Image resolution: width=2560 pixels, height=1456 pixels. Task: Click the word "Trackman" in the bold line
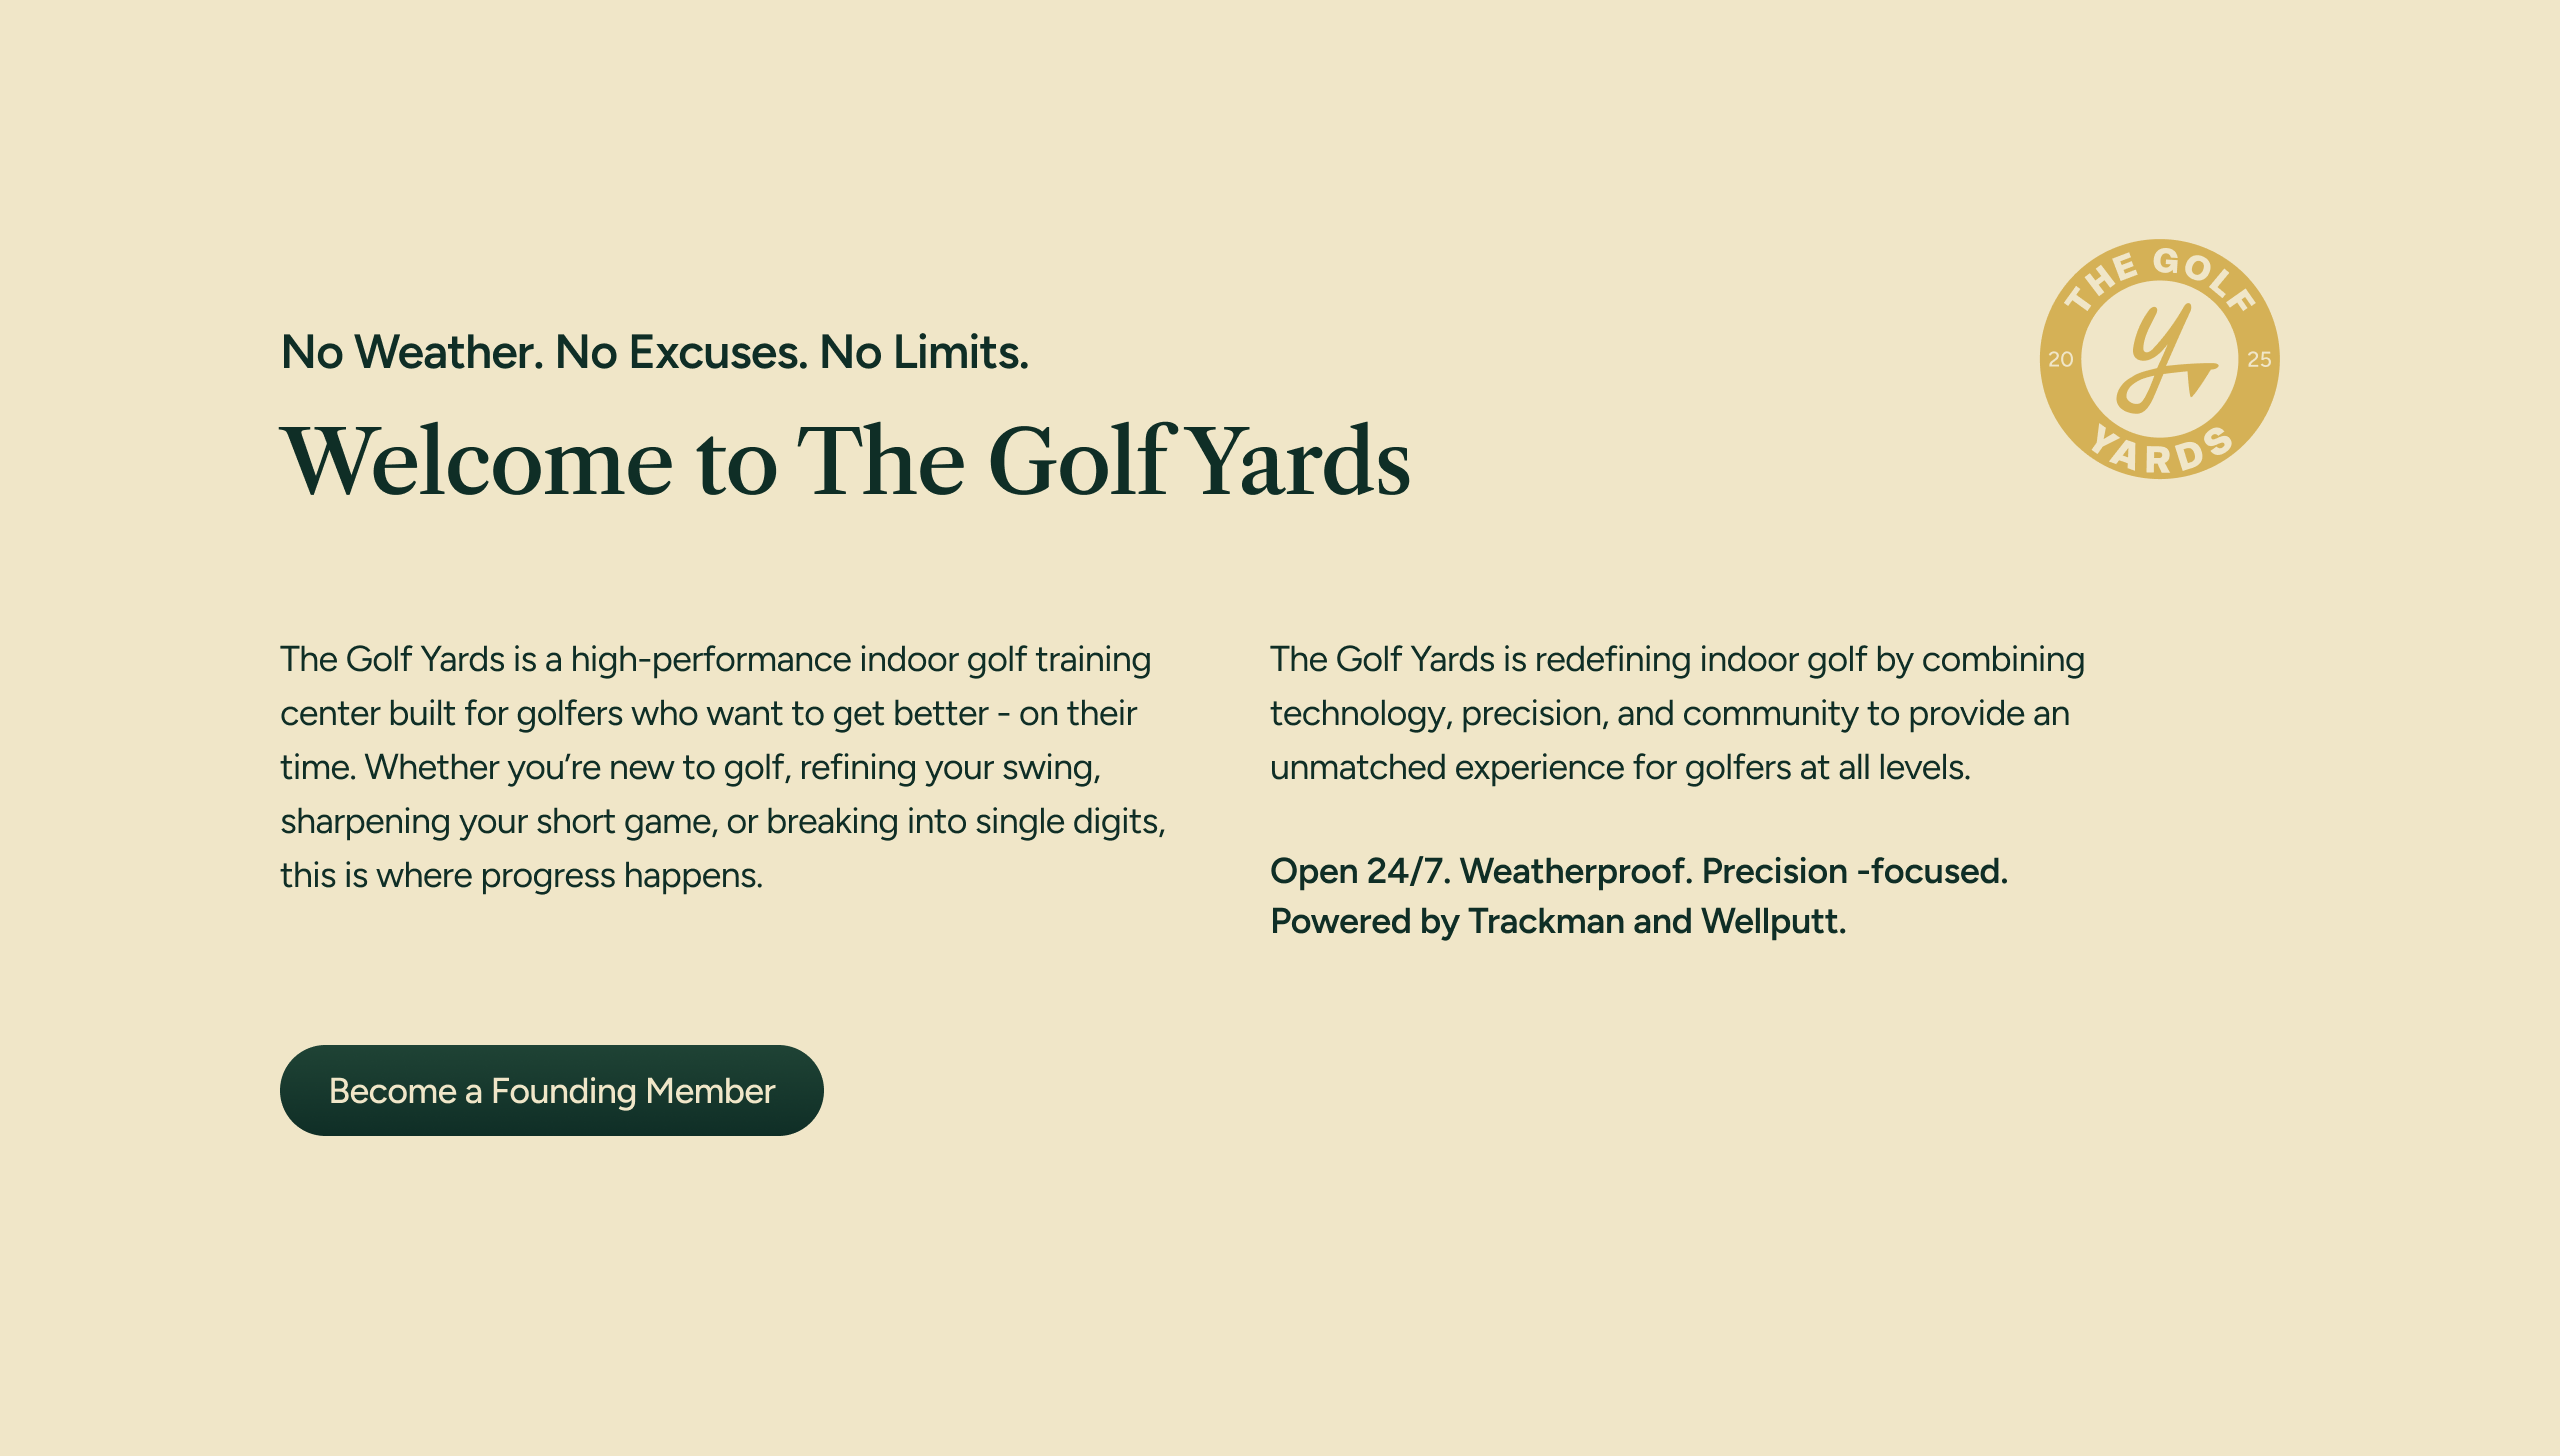(1546, 921)
